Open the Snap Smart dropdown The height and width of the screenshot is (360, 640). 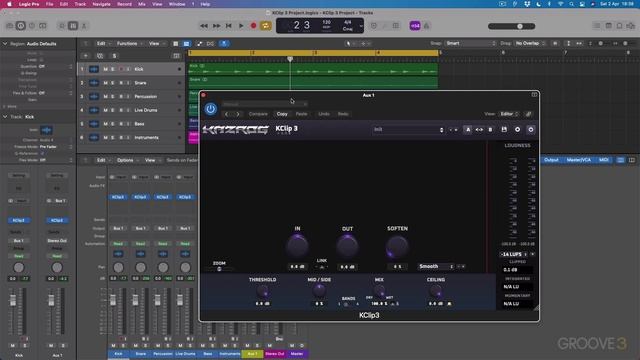470,43
